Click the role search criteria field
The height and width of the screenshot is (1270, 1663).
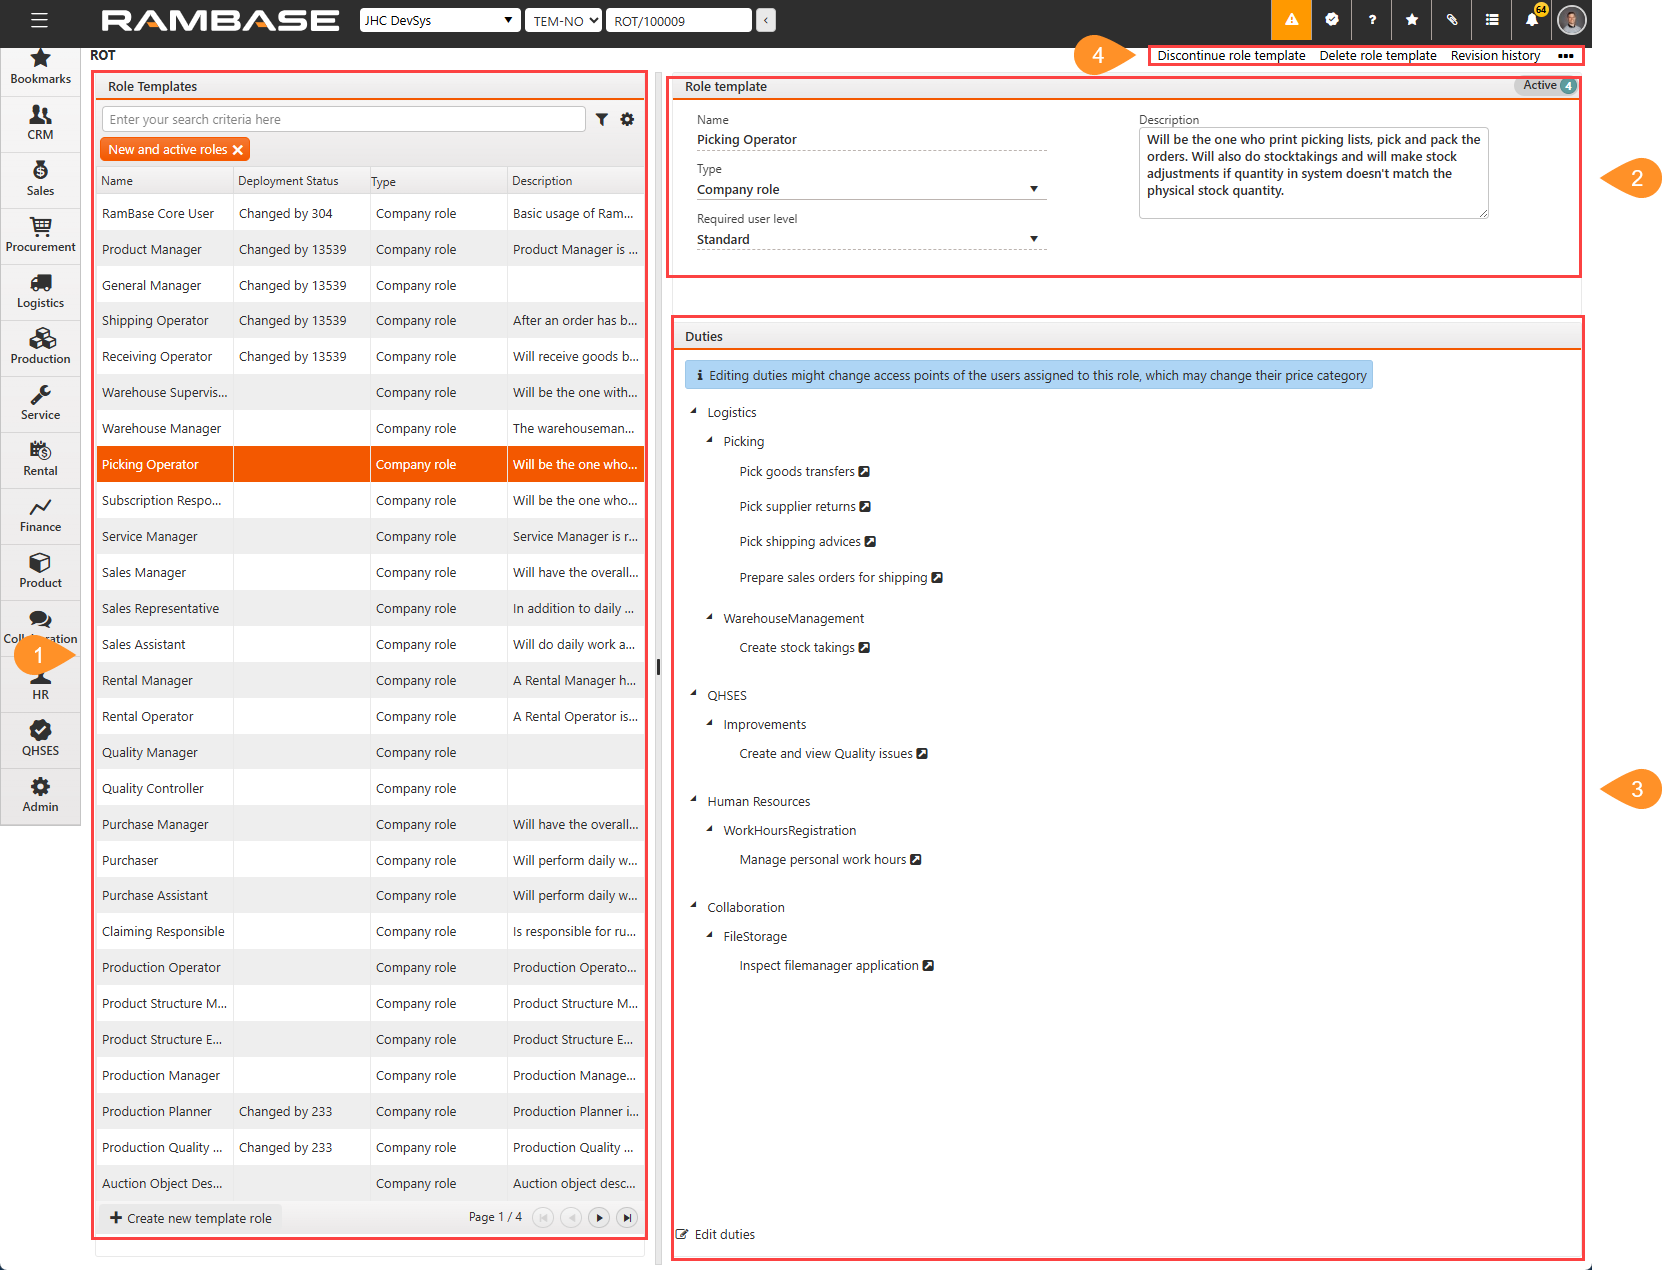343,120
